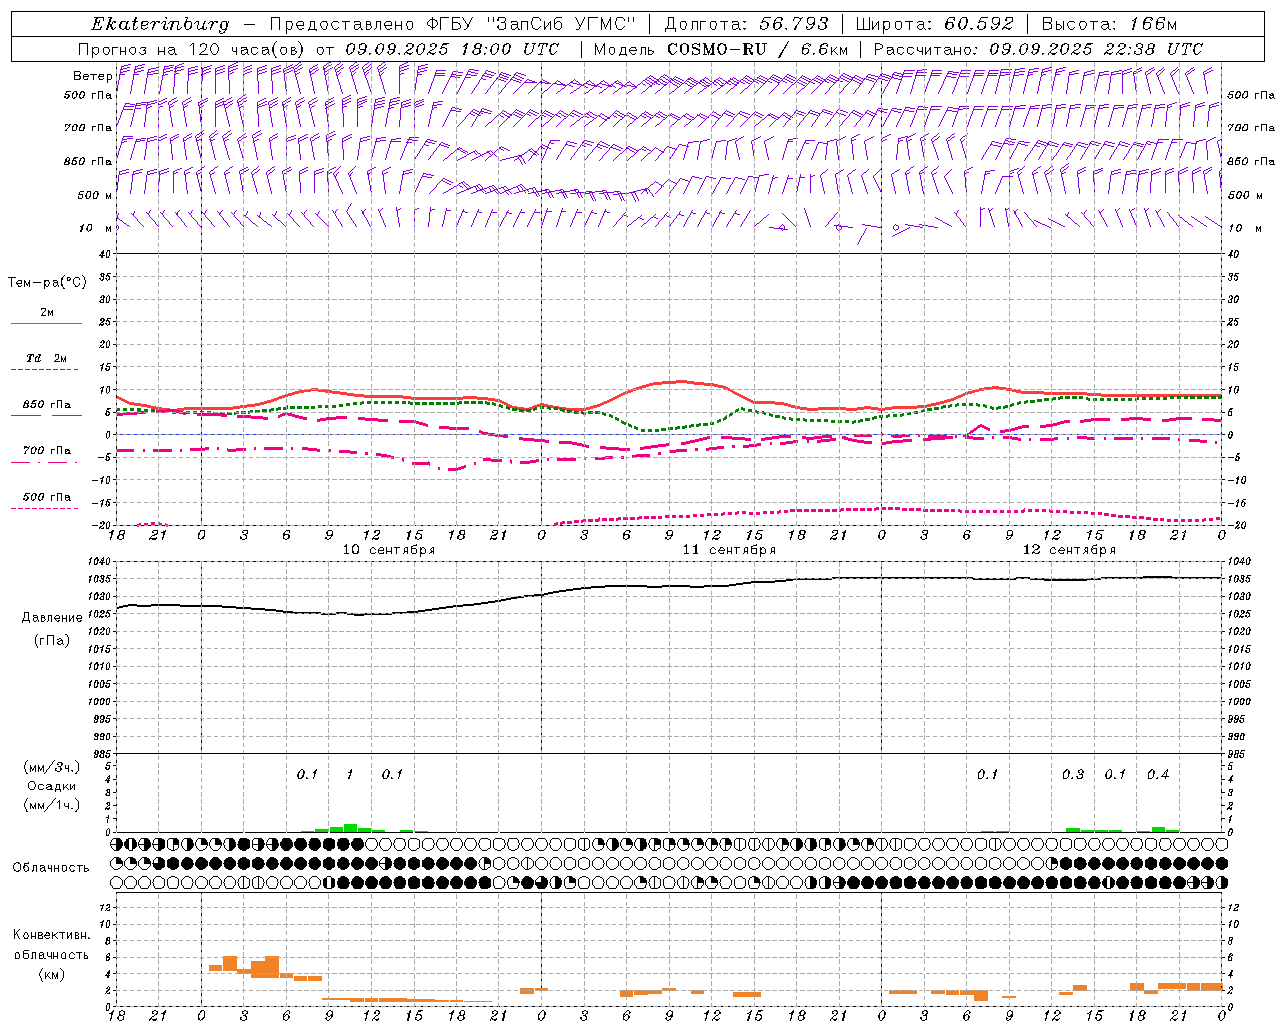Click the 0.3 precipitation value
Screen dimensions: 1280x1024
coord(1073,774)
